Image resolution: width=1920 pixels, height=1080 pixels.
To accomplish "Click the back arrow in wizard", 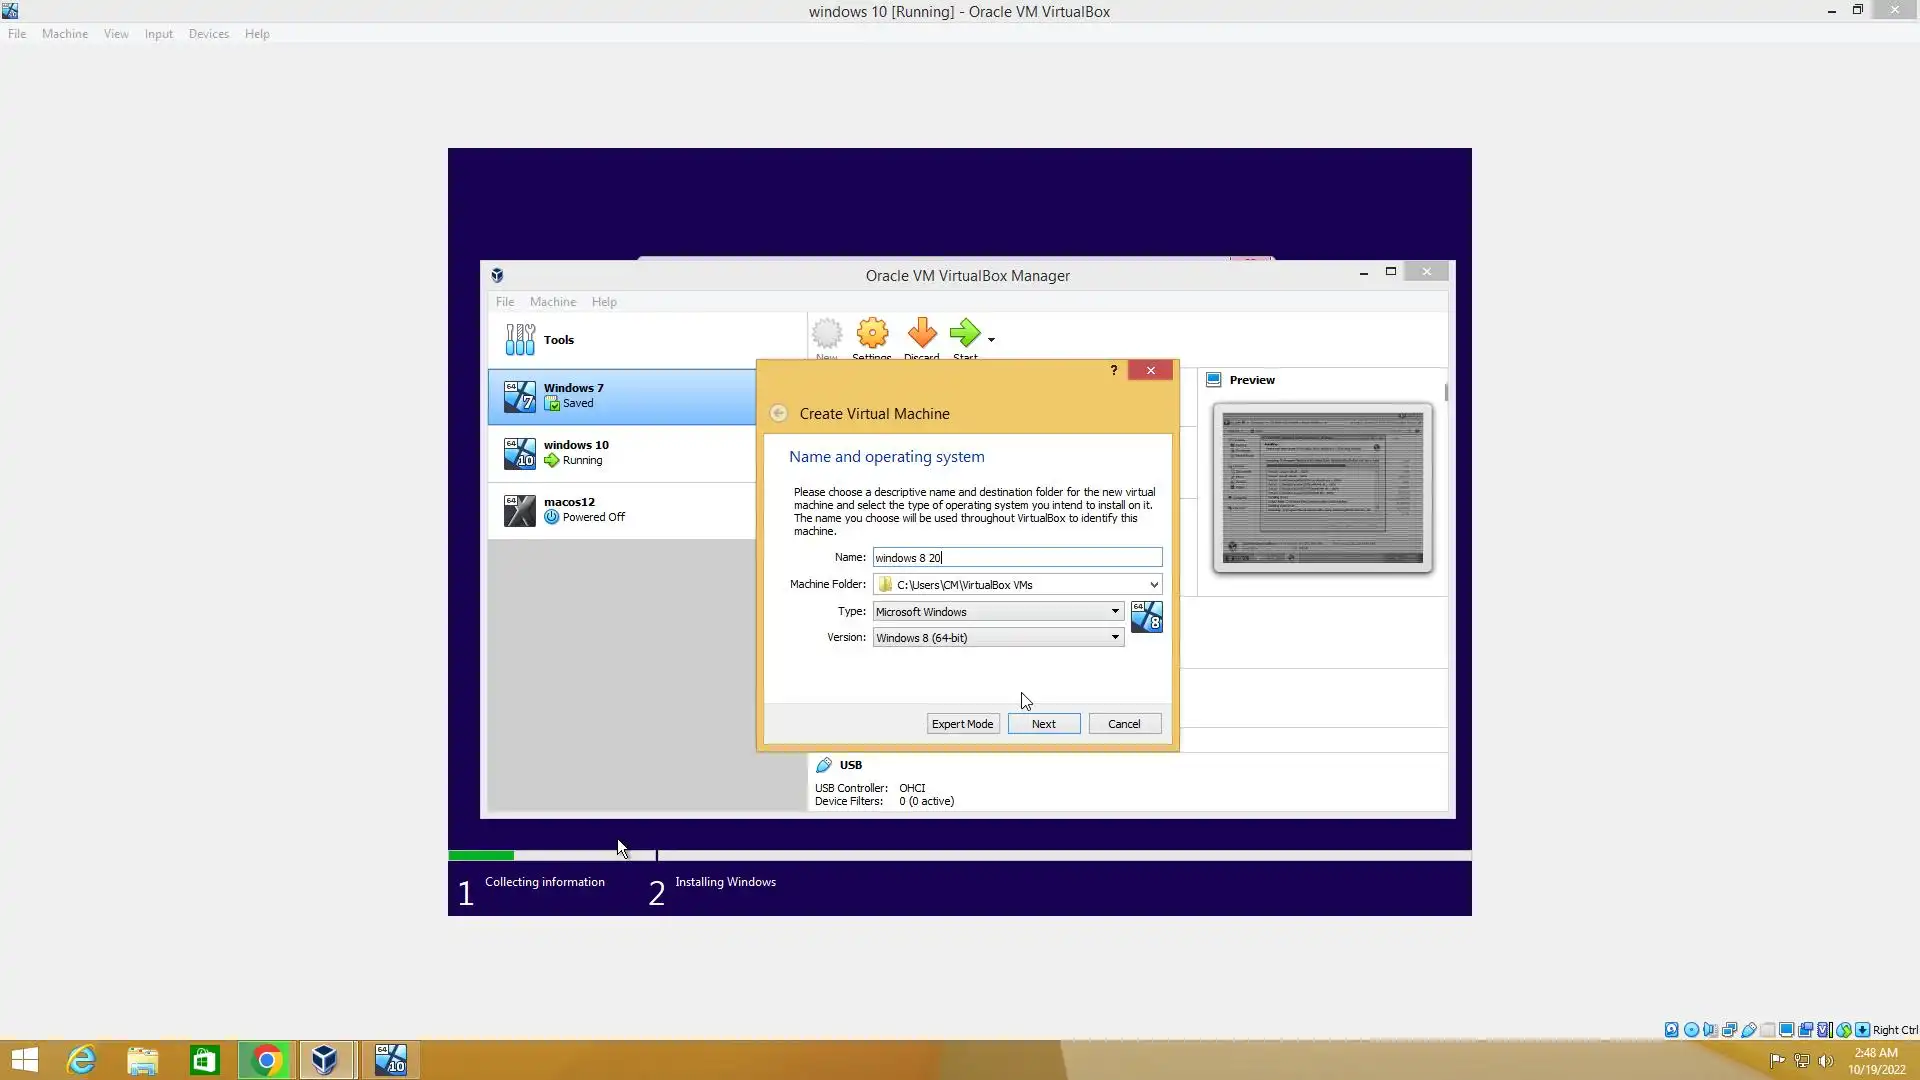I will click(778, 414).
